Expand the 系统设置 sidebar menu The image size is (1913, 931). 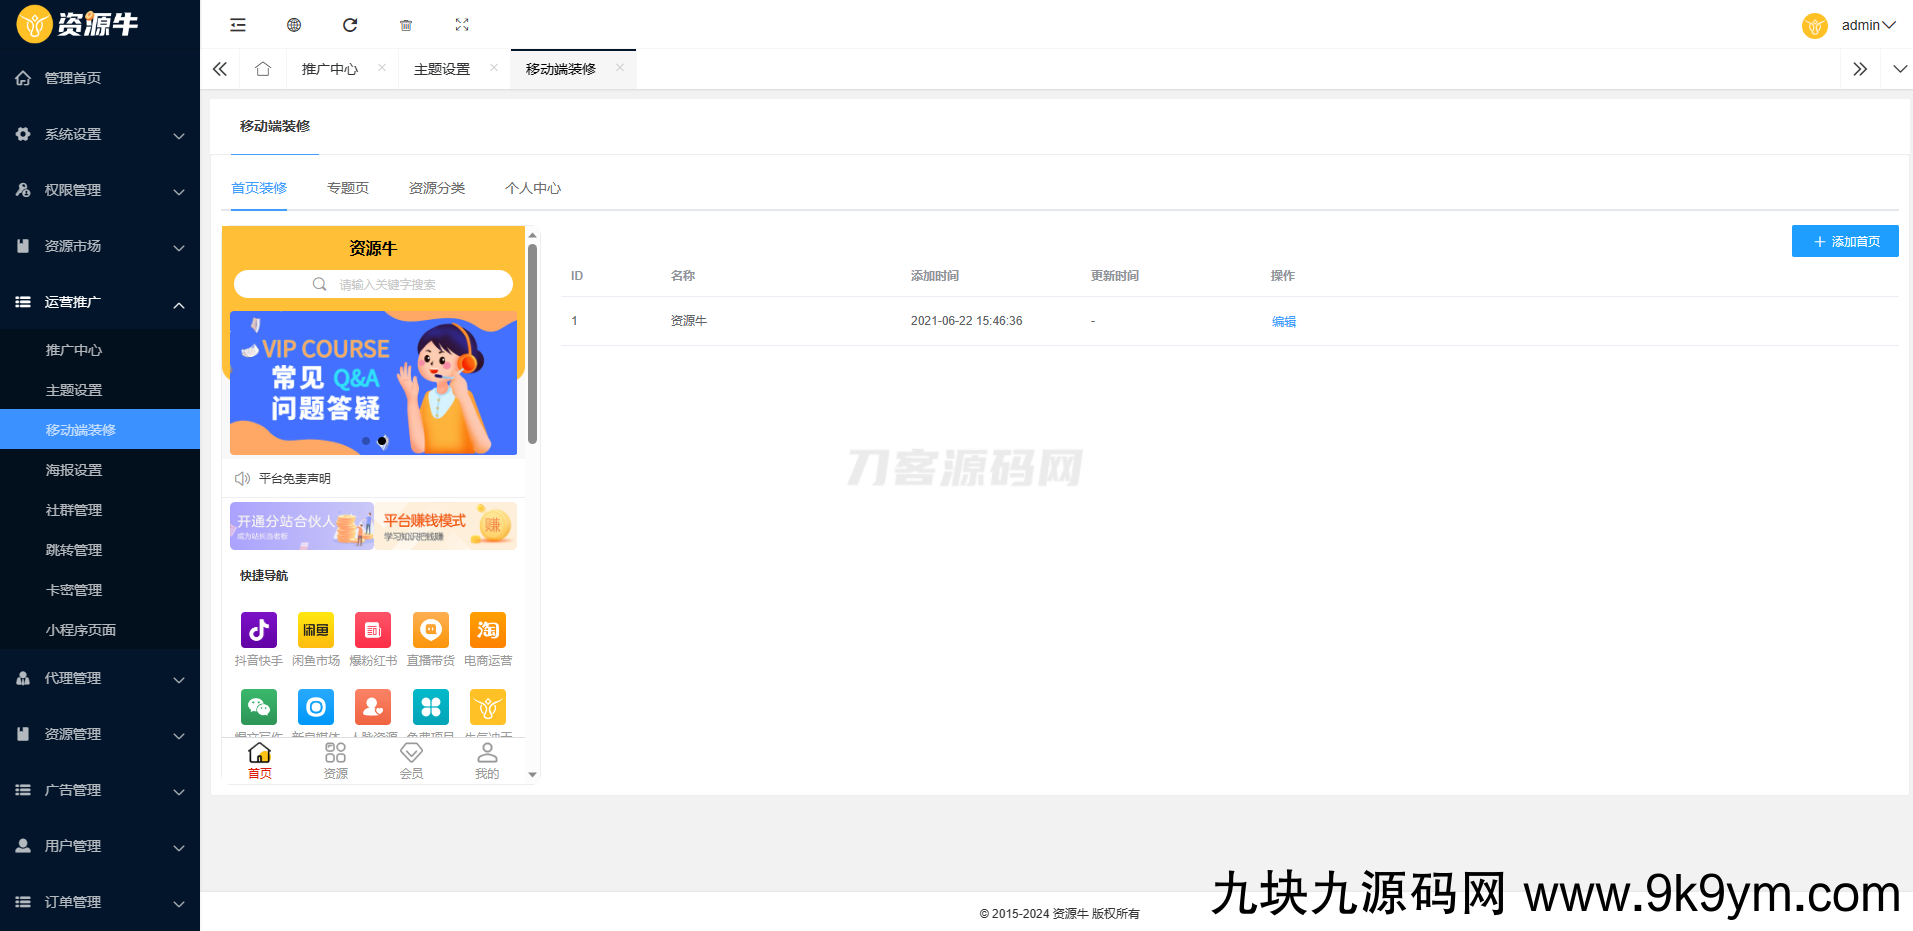click(100, 134)
